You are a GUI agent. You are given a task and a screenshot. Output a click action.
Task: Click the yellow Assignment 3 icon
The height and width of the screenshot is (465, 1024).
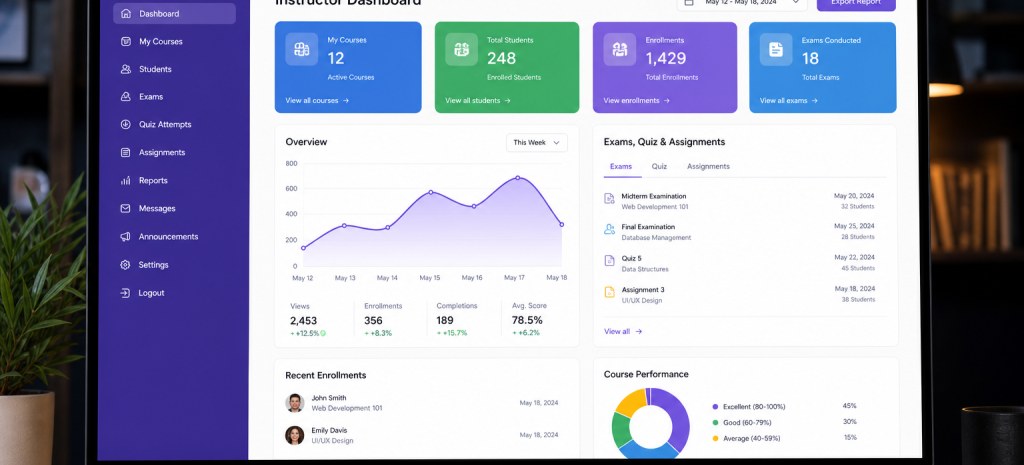[609, 292]
